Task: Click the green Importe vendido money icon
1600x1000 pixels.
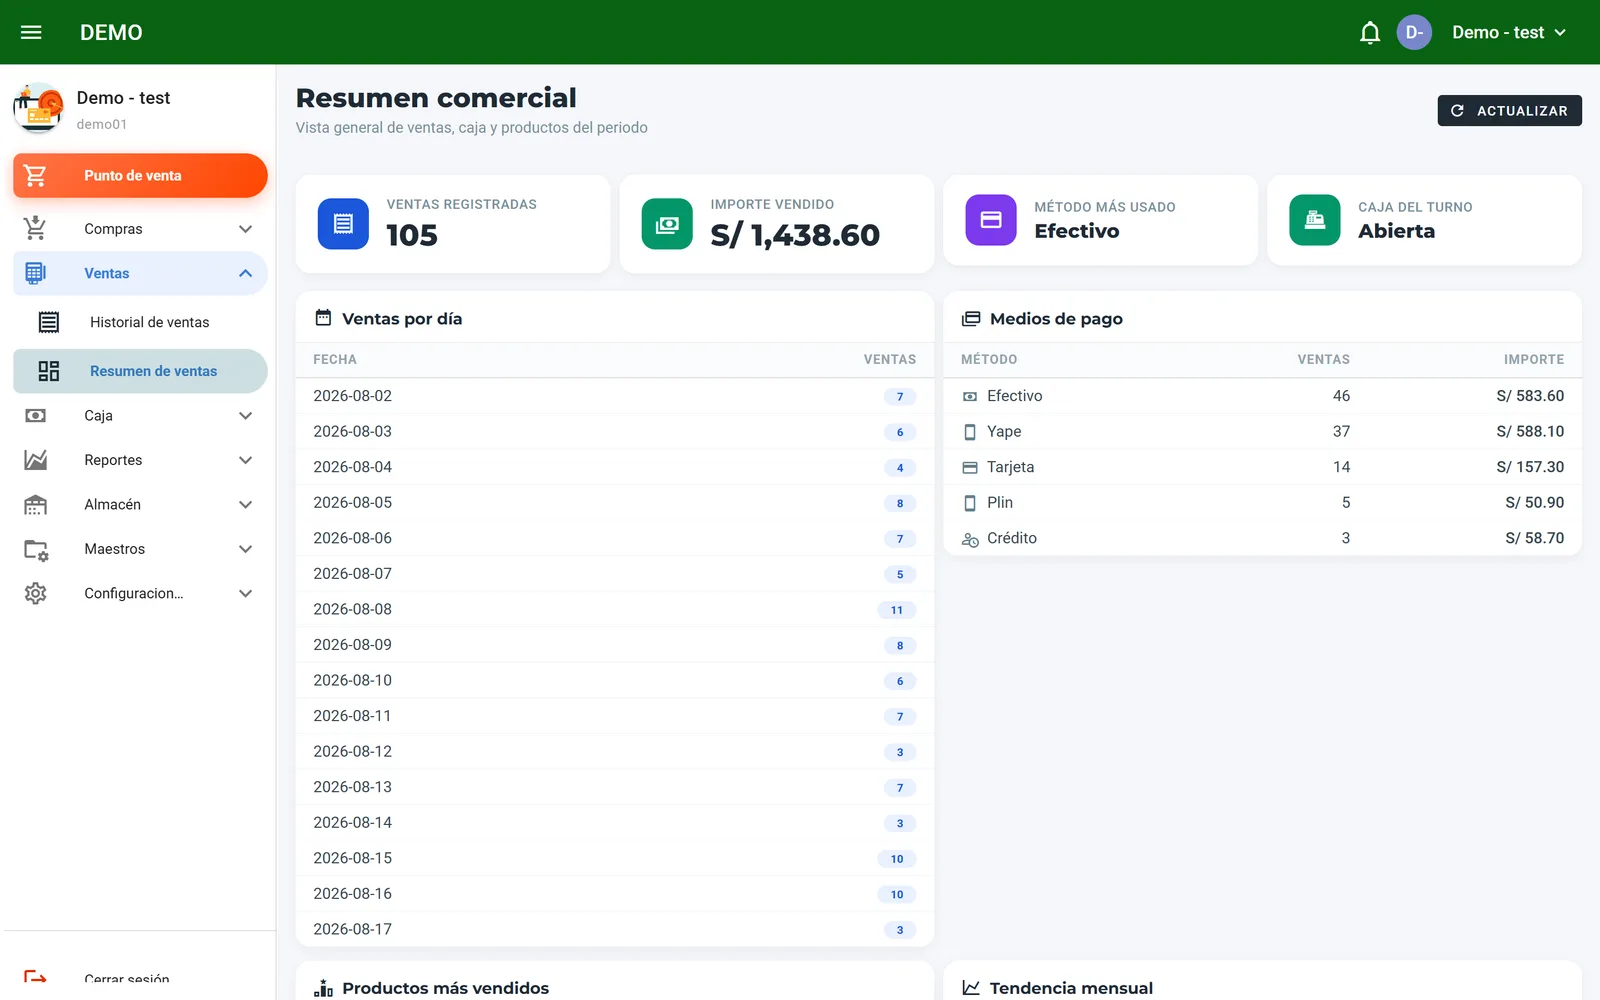Action: 667,224
